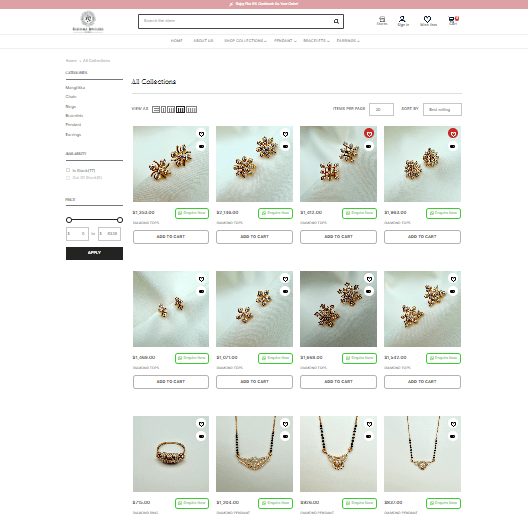Focus the minimum price input box
Image resolution: width=528 pixels, height=514 pixels.
click(x=77, y=234)
